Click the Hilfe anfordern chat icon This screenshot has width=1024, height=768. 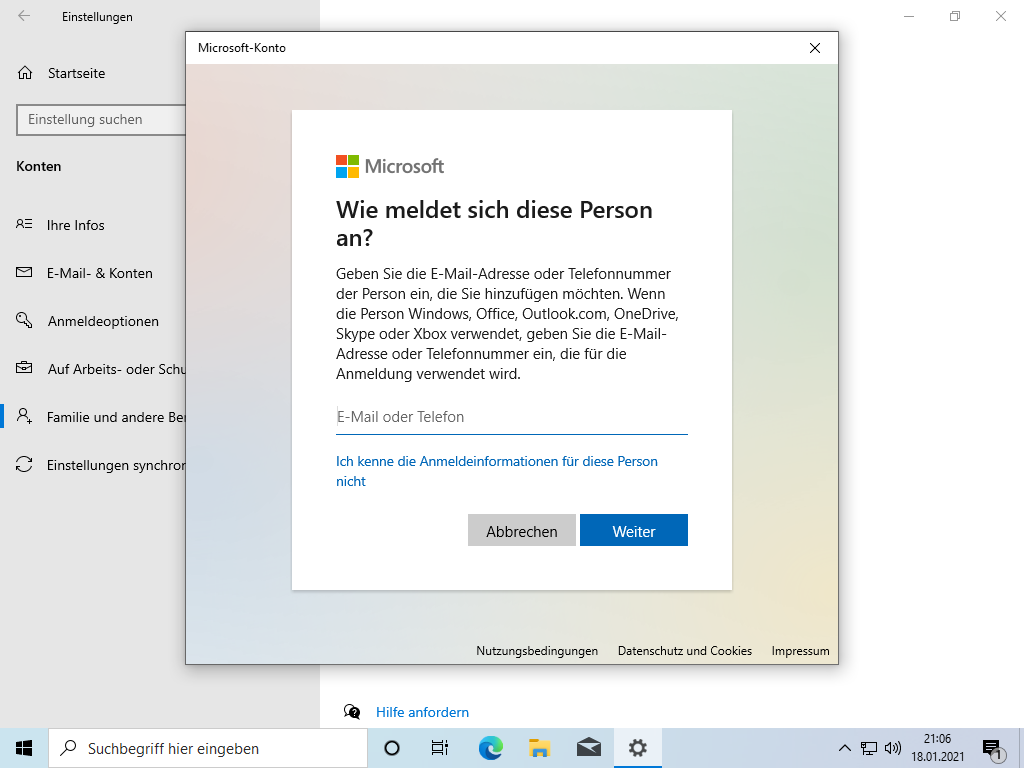352,712
